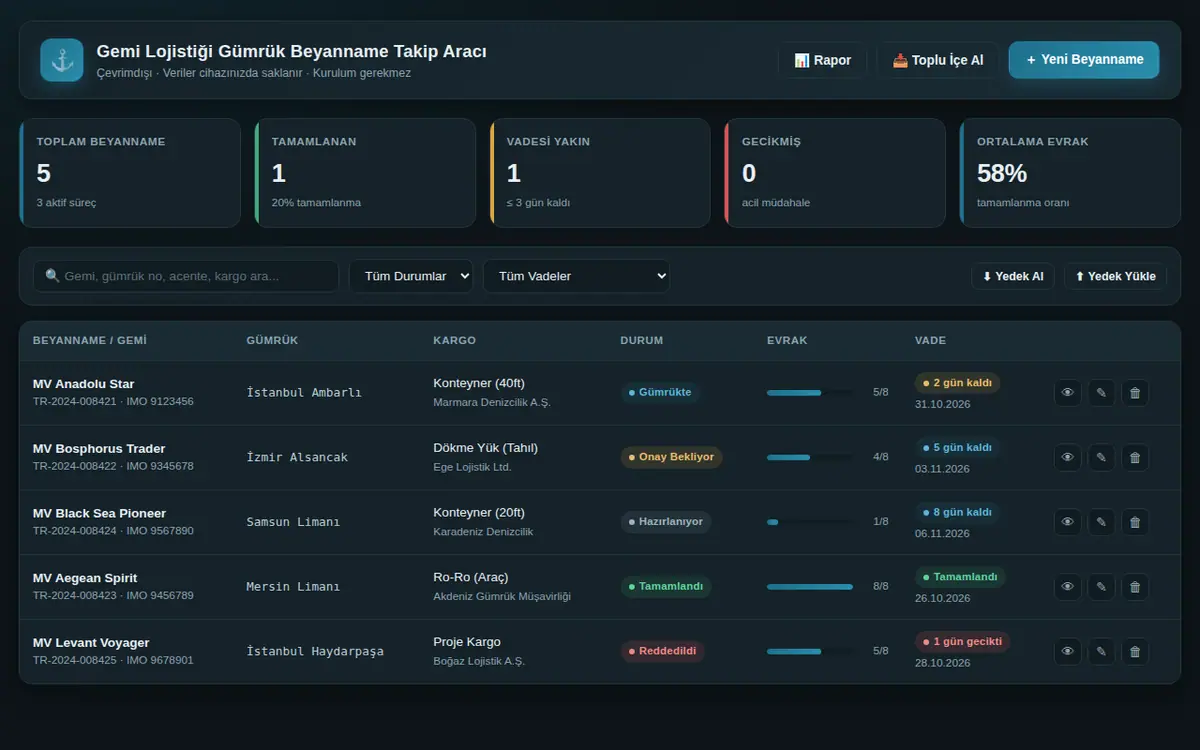
Task: Click the Onay Bekliyor status badge
Action: (671, 457)
